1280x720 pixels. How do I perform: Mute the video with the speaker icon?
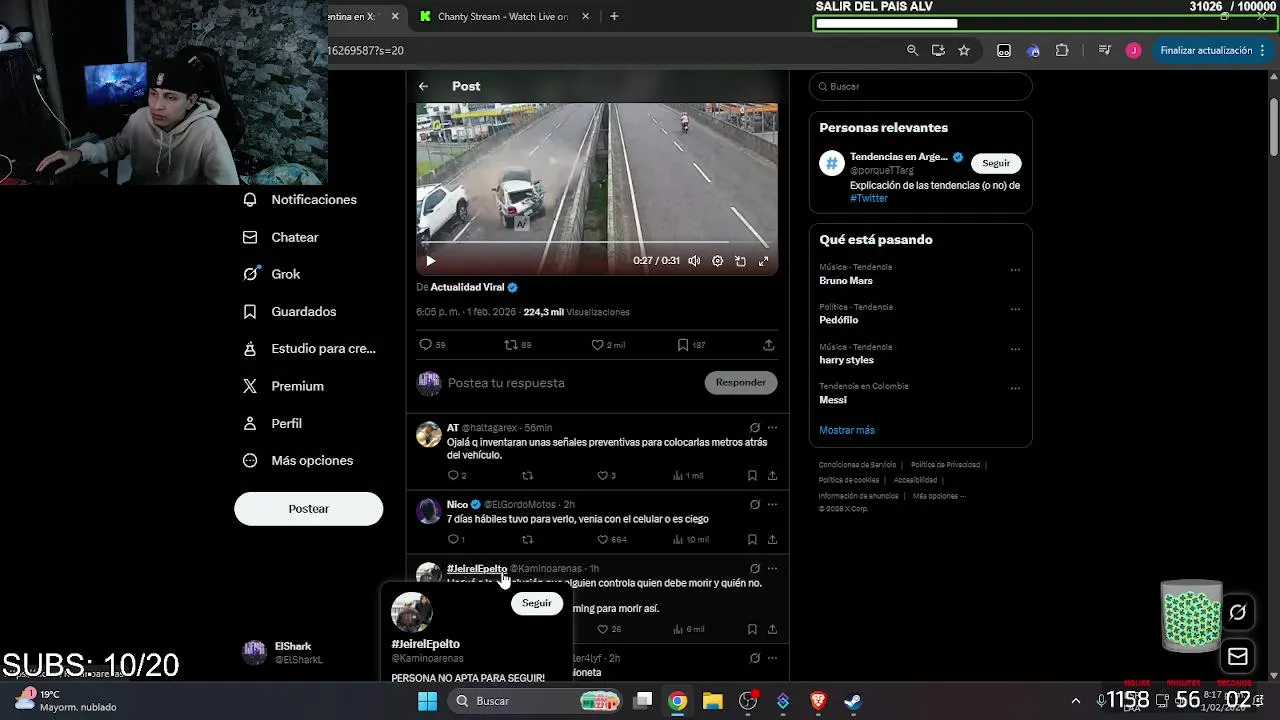click(x=694, y=261)
